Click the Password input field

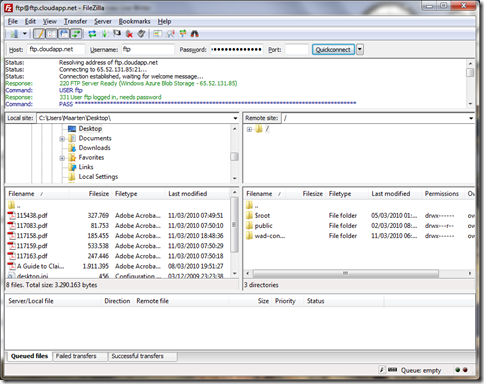tap(237, 49)
